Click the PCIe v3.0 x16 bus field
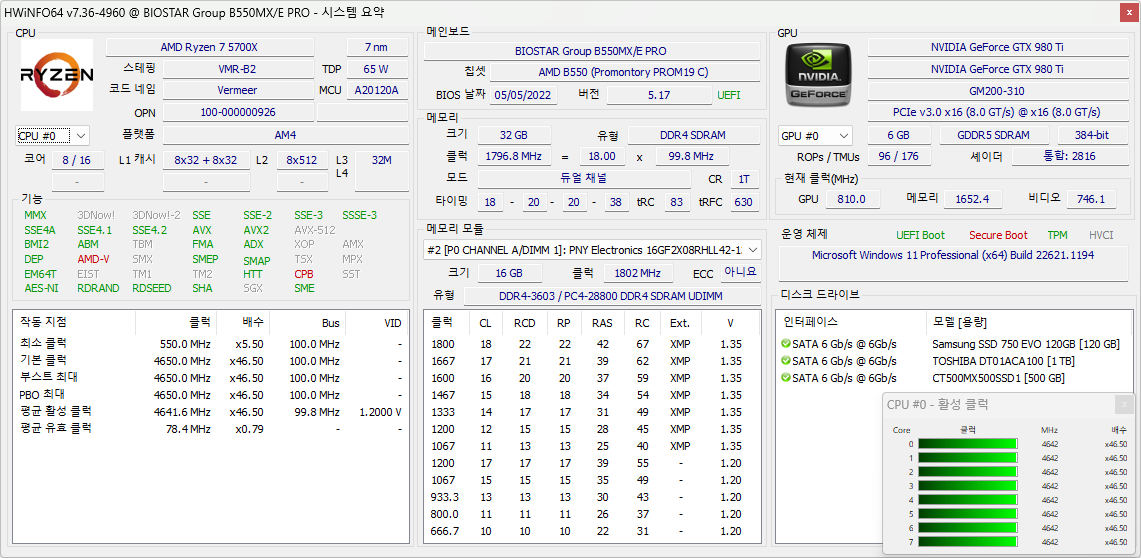1141x558 pixels. coord(997,112)
